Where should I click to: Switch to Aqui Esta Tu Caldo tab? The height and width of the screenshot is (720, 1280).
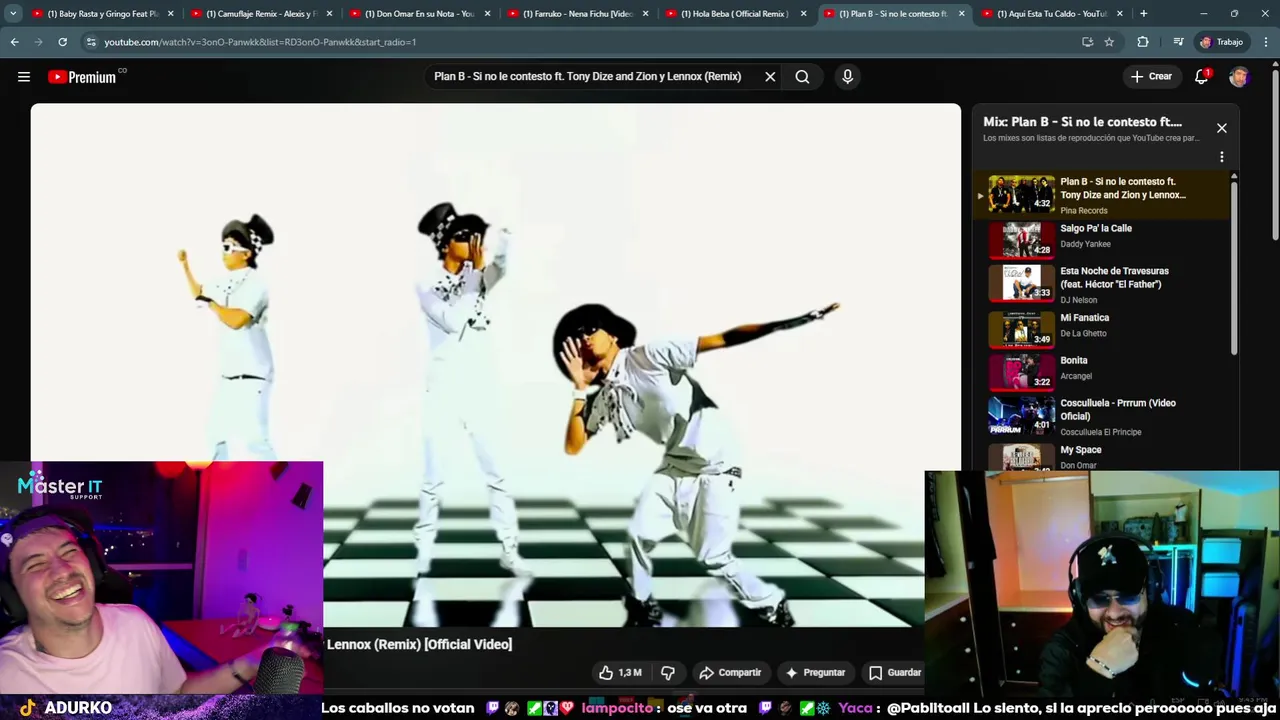coord(1052,14)
